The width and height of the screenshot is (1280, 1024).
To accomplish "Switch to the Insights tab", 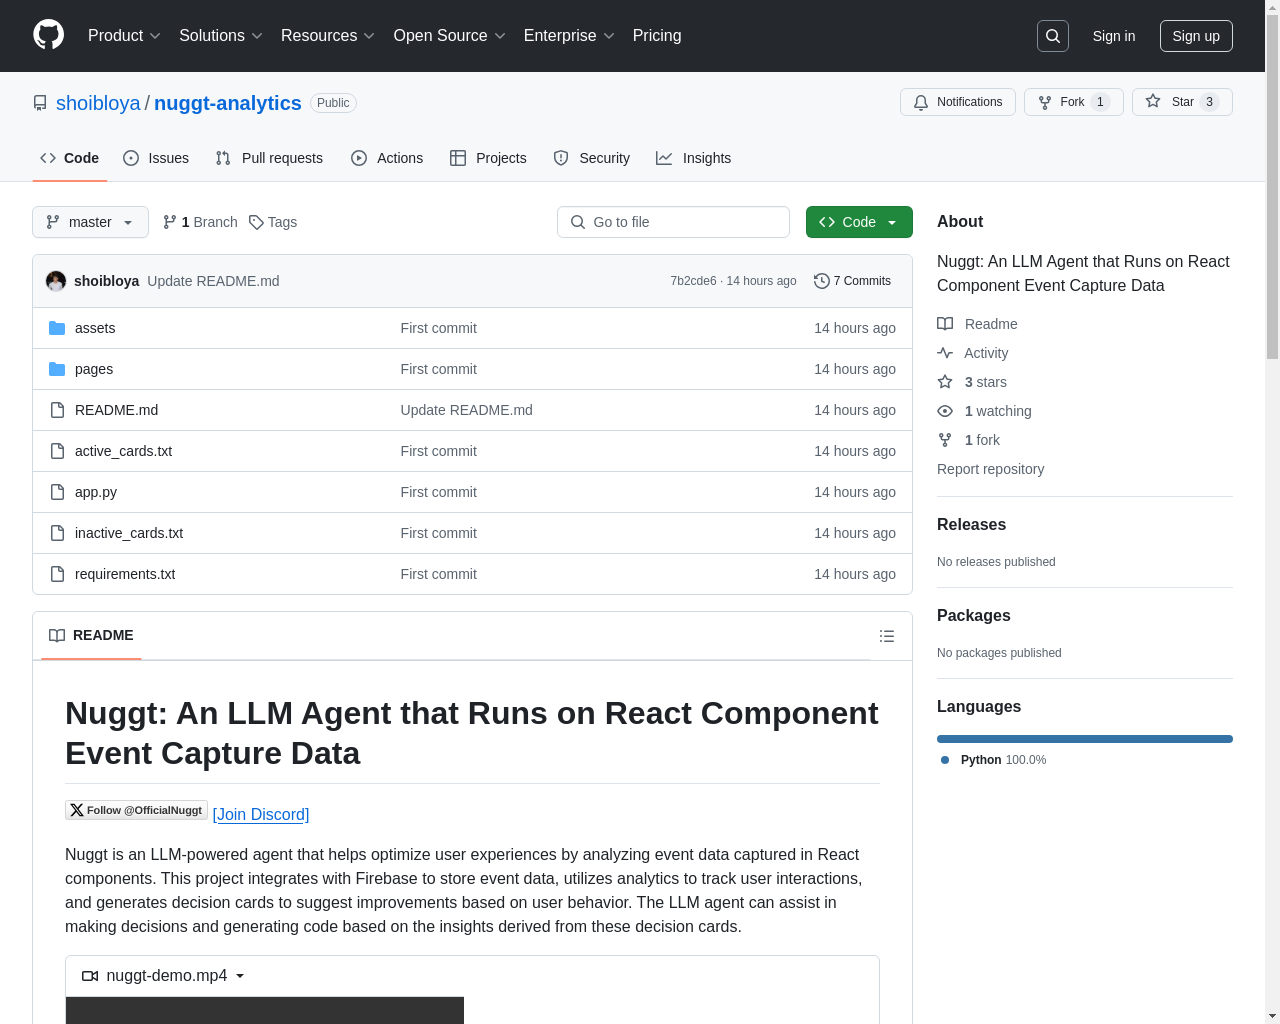I will (694, 158).
